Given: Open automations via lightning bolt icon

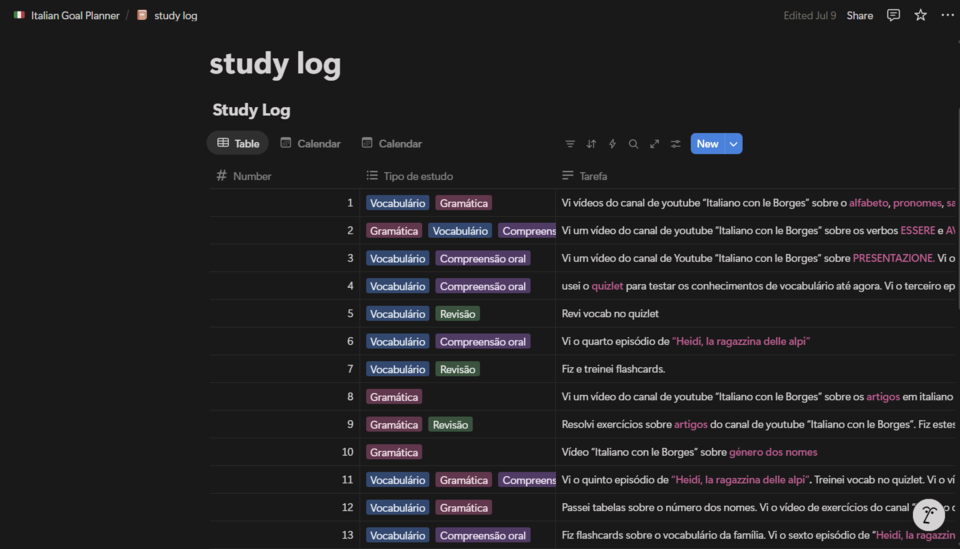Looking at the screenshot, I should coord(612,144).
